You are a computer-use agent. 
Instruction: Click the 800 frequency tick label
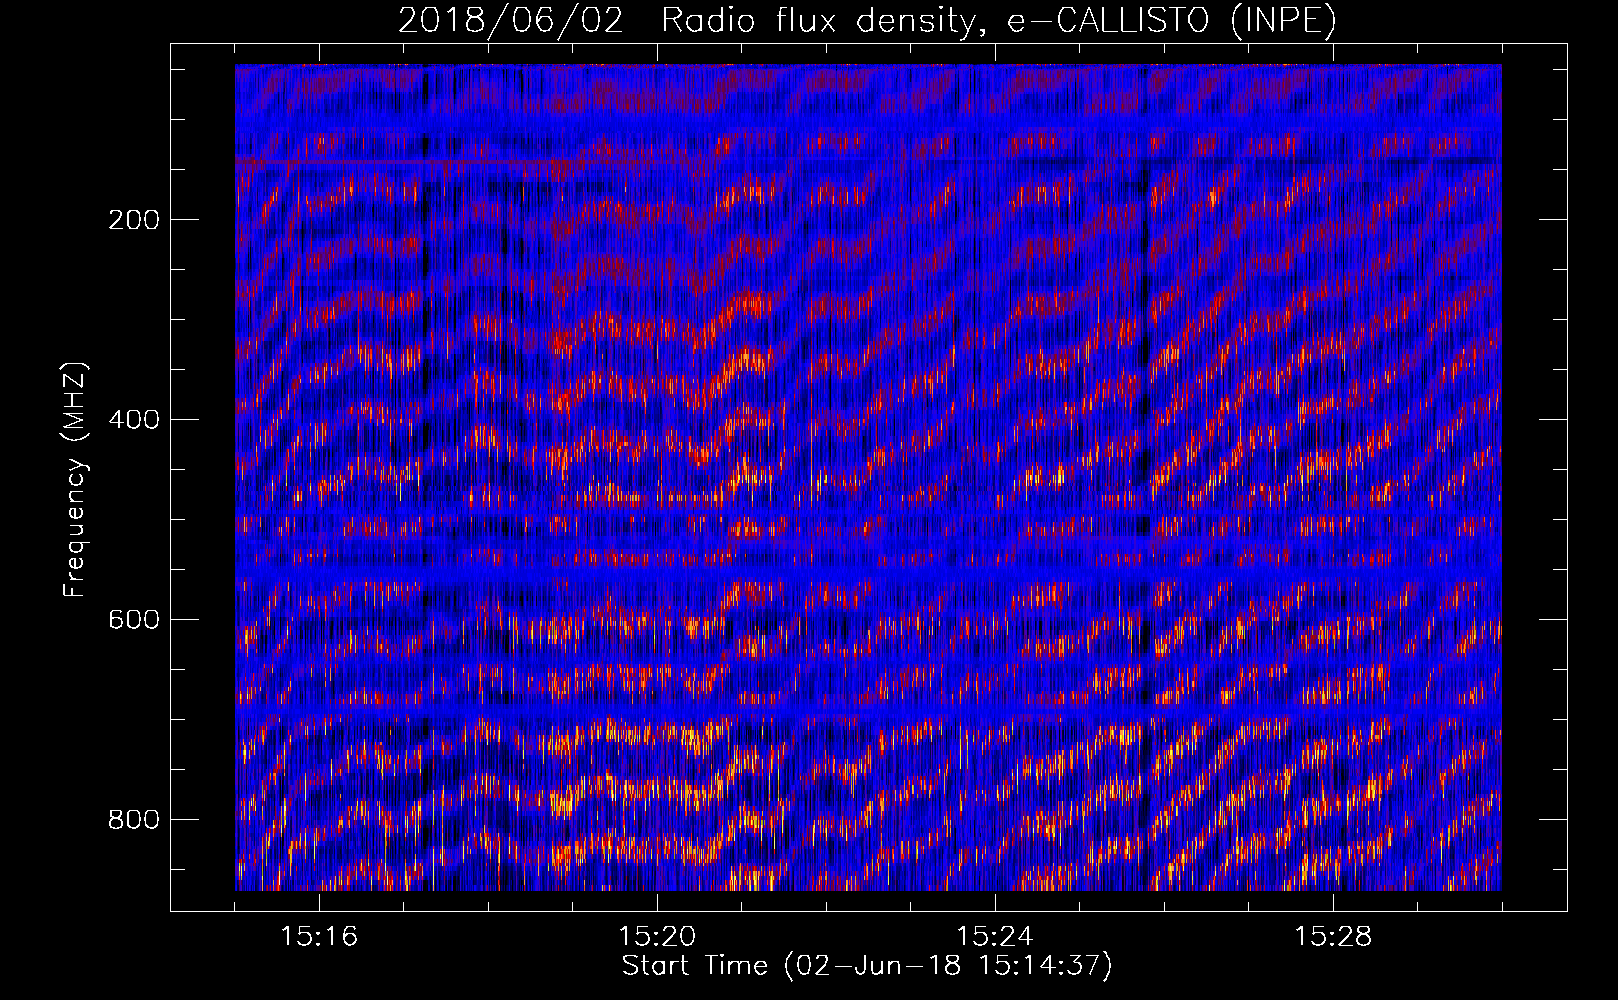[134, 820]
